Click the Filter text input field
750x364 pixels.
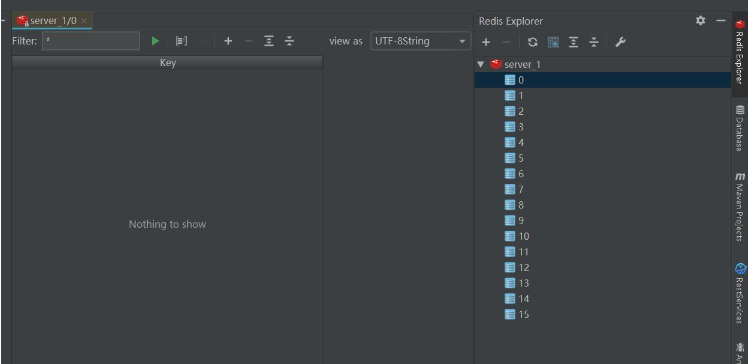(91, 41)
